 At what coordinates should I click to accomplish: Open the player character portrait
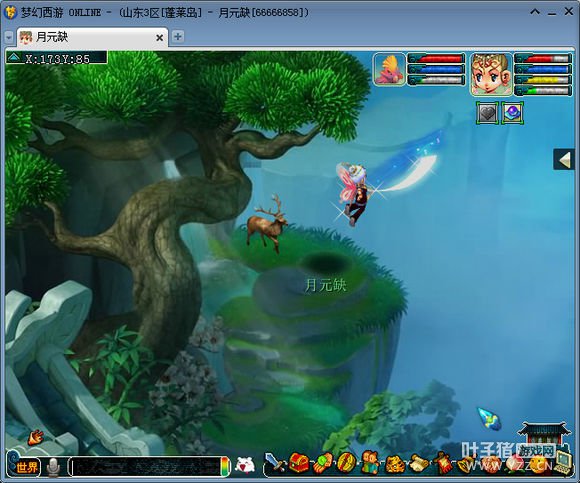click(x=491, y=74)
